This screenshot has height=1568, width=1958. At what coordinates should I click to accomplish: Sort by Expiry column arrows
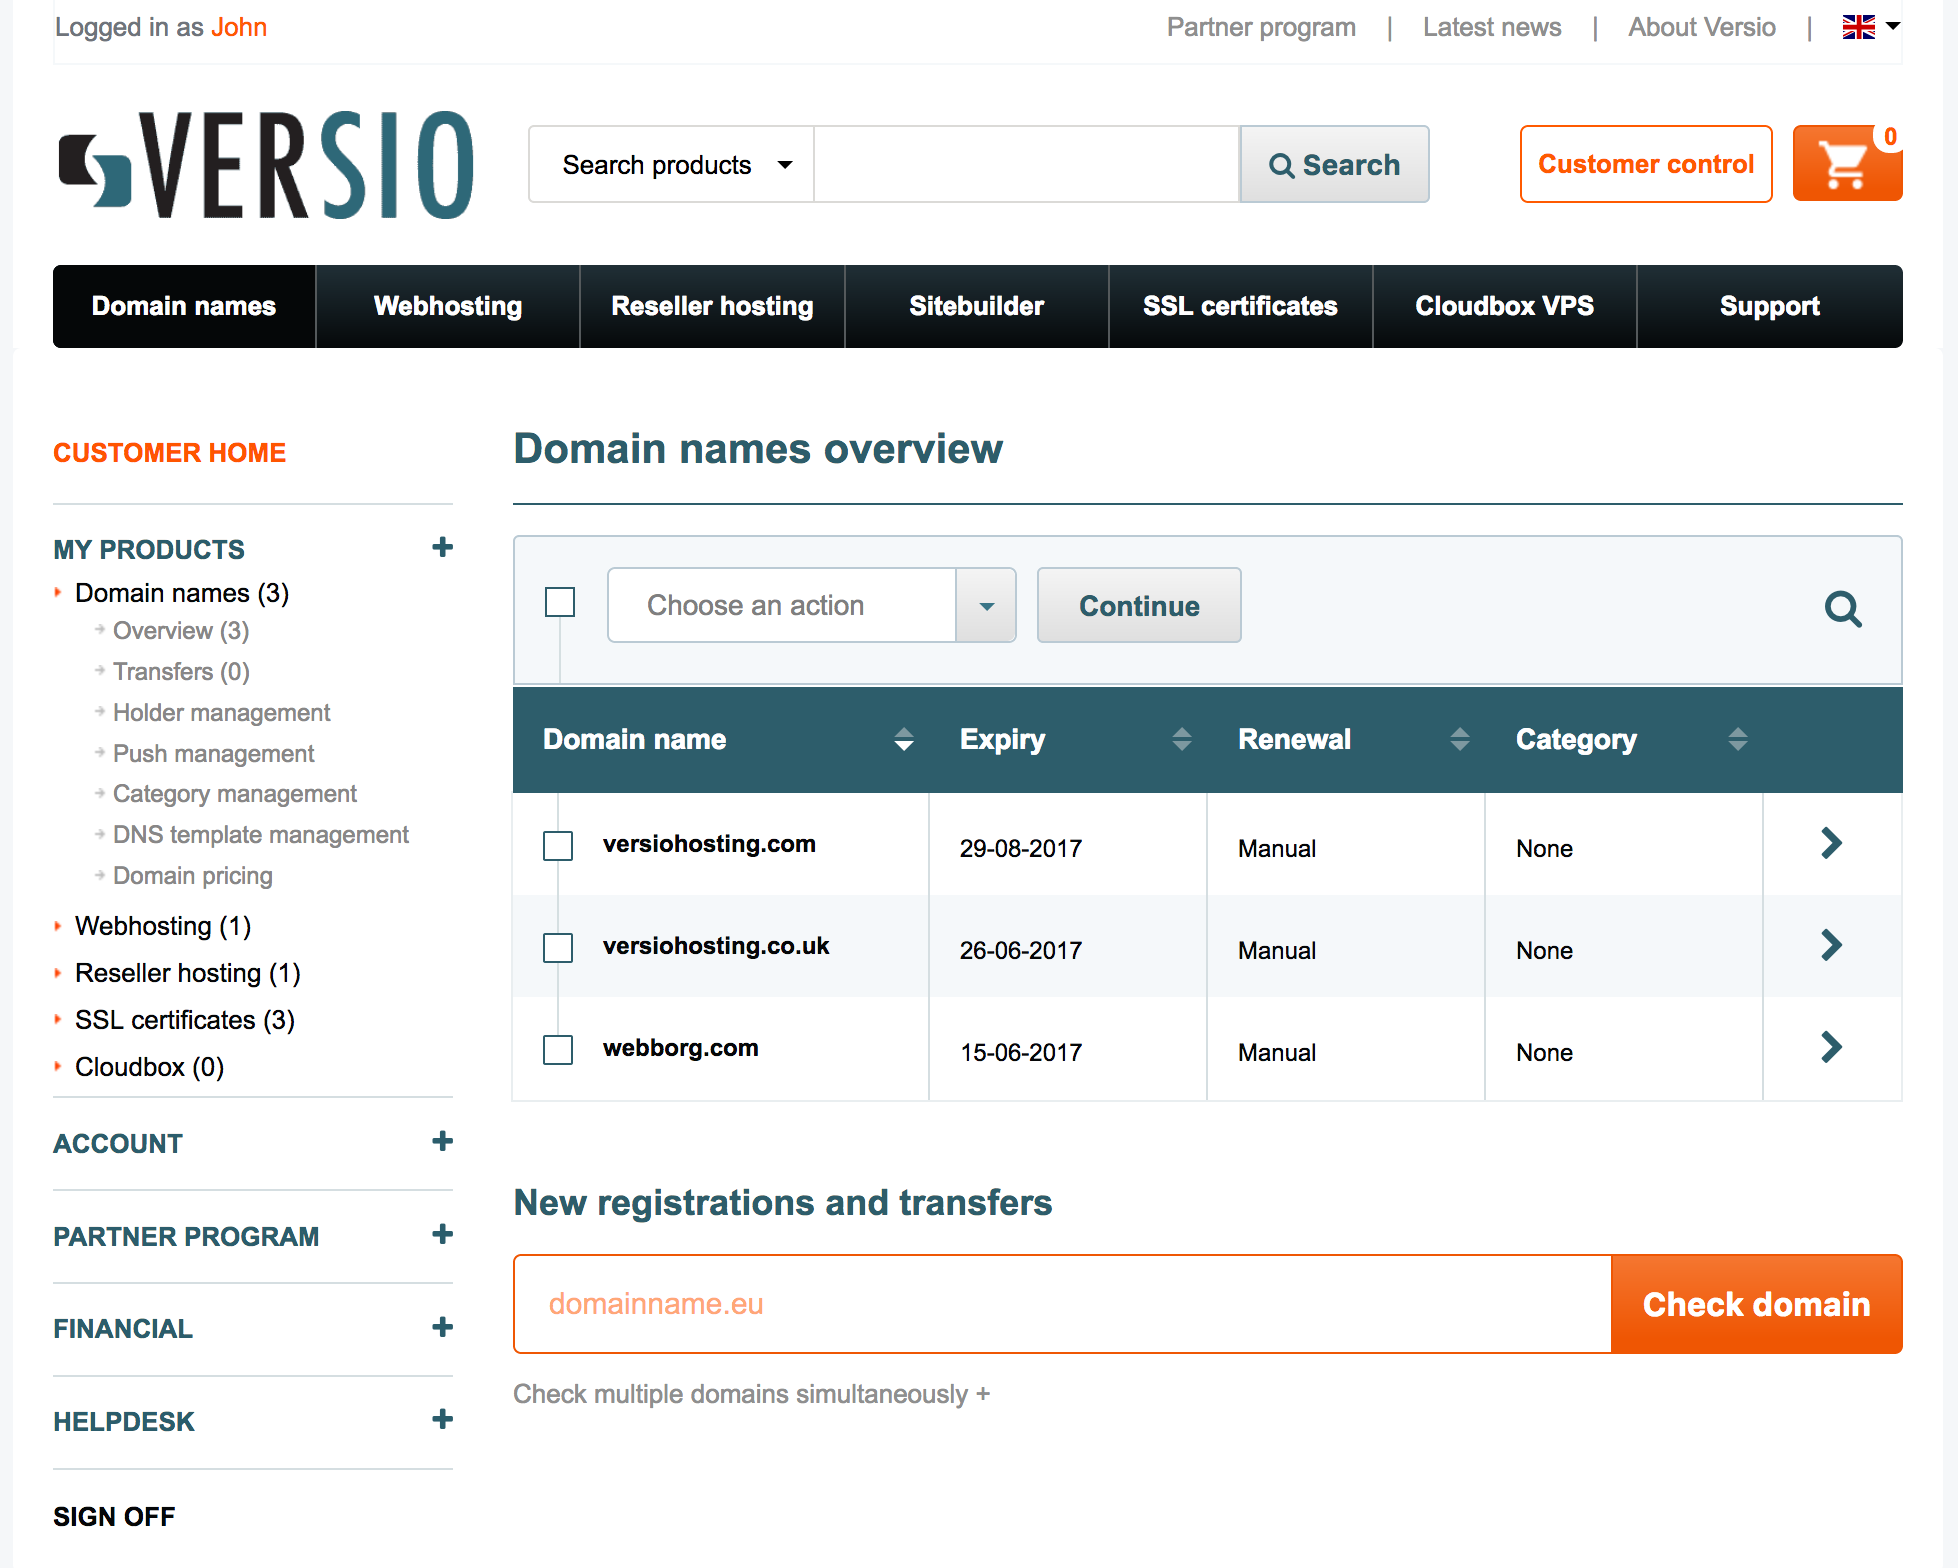pos(1182,739)
